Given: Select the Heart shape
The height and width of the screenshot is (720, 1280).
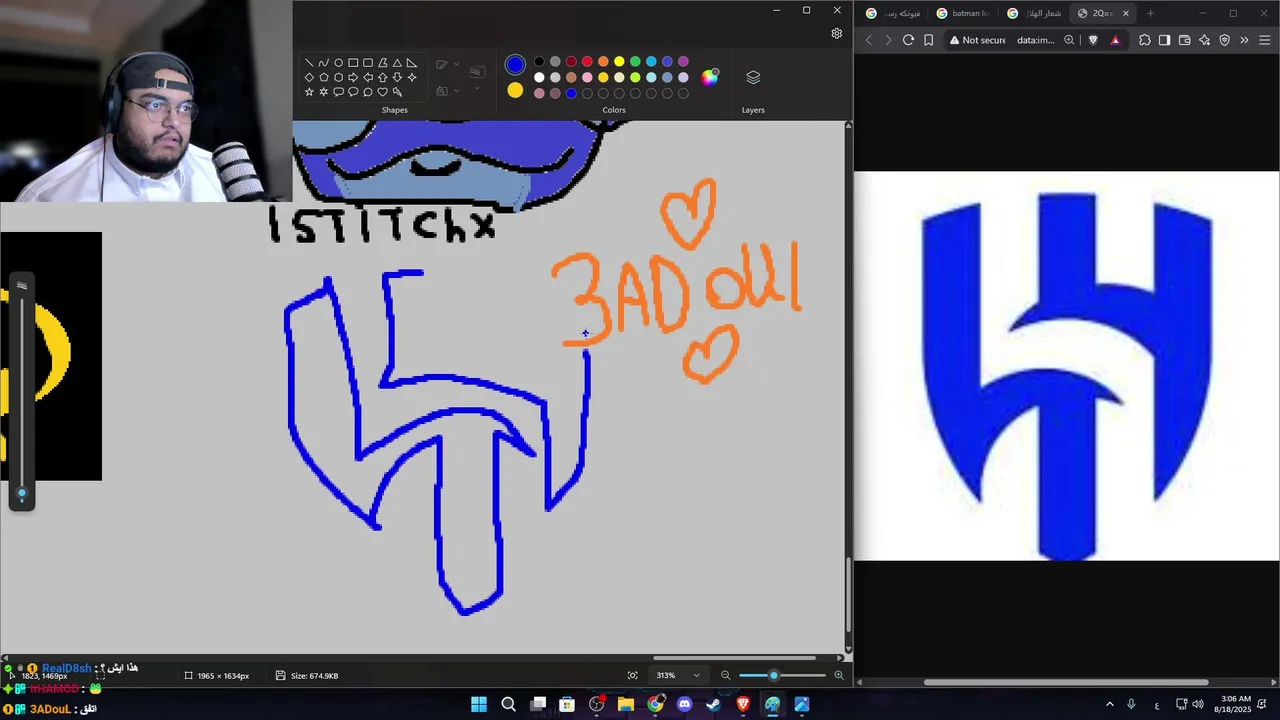Looking at the screenshot, I should click(x=383, y=92).
